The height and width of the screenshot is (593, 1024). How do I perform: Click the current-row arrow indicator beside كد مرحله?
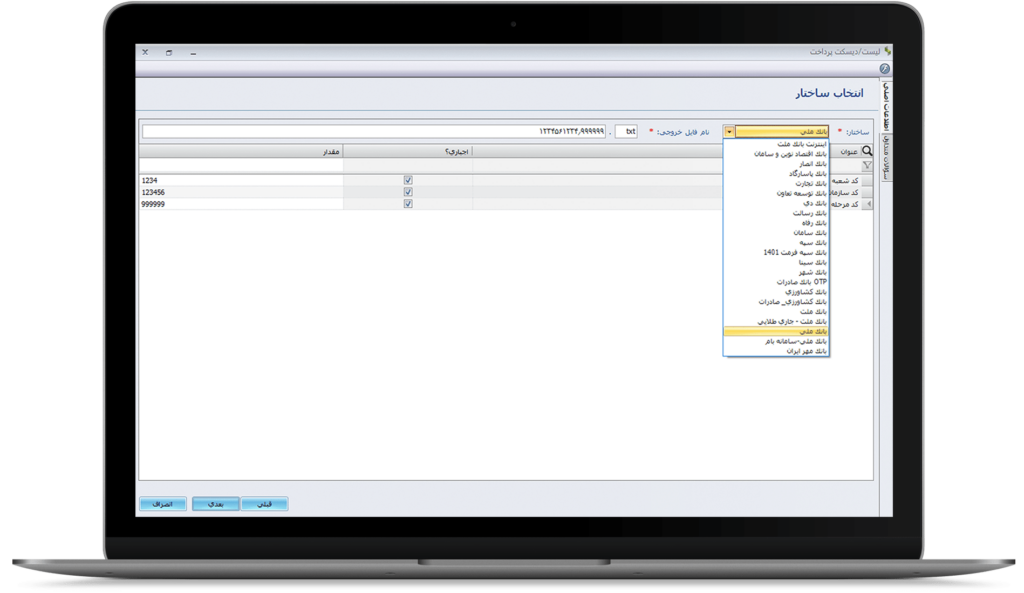(868, 204)
